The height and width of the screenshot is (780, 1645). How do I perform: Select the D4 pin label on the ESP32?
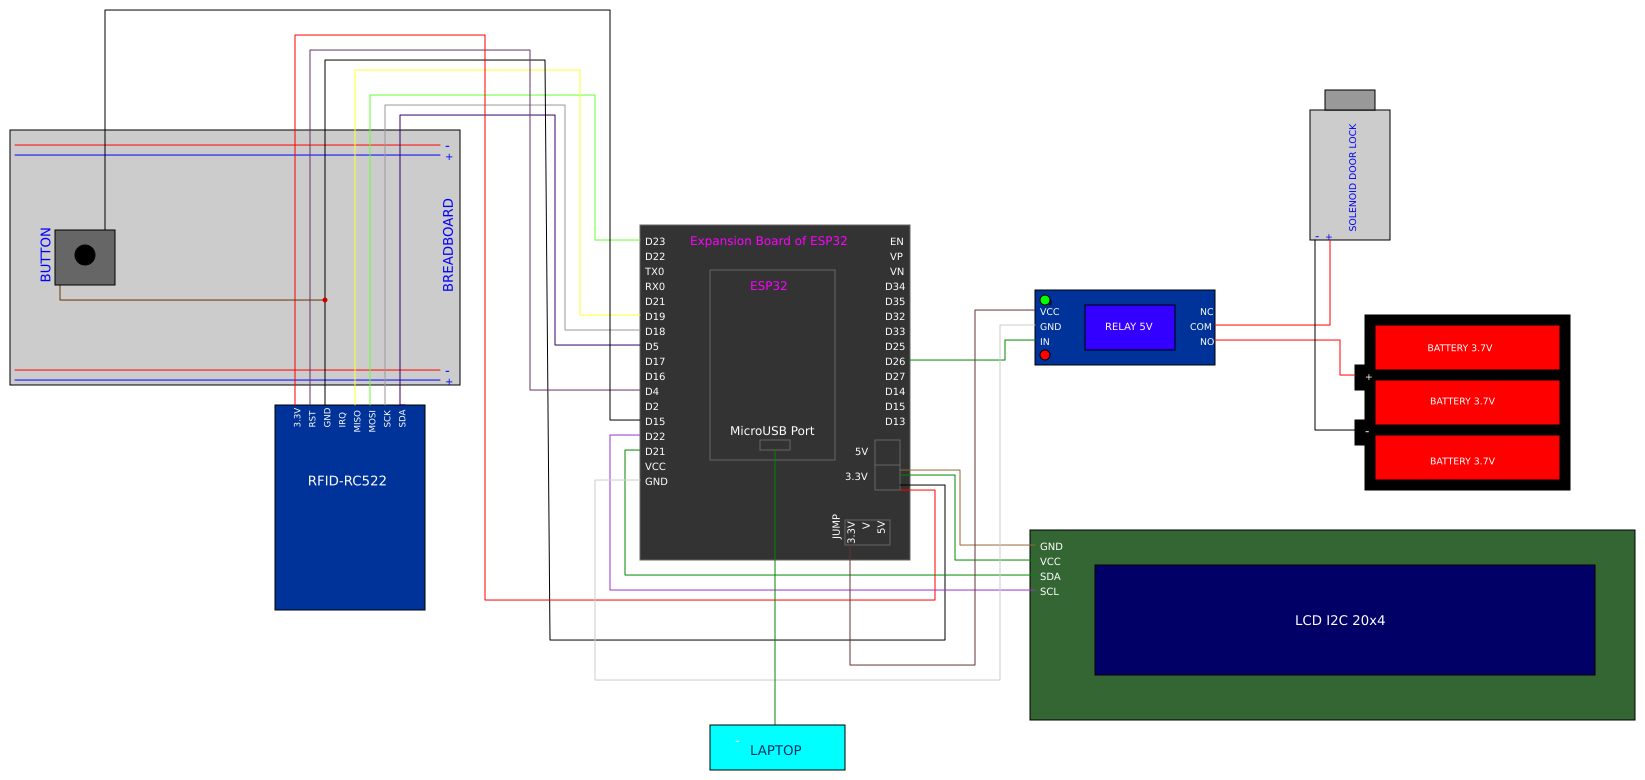click(x=652, y=392)
